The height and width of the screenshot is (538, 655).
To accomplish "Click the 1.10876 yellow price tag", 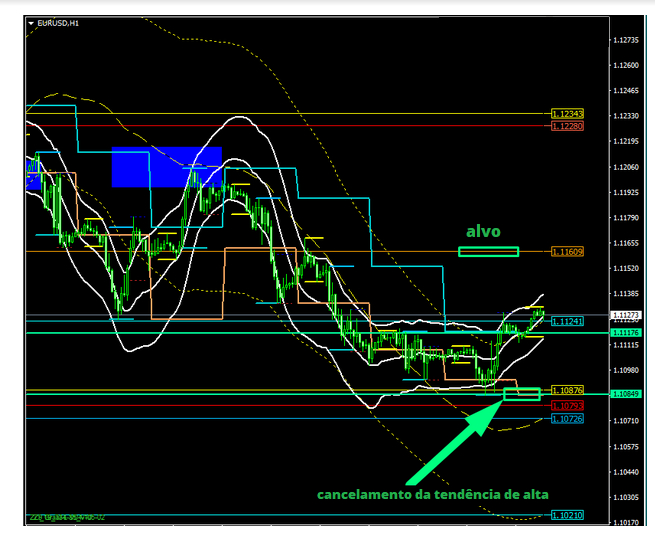I will (x=567, y=389).
